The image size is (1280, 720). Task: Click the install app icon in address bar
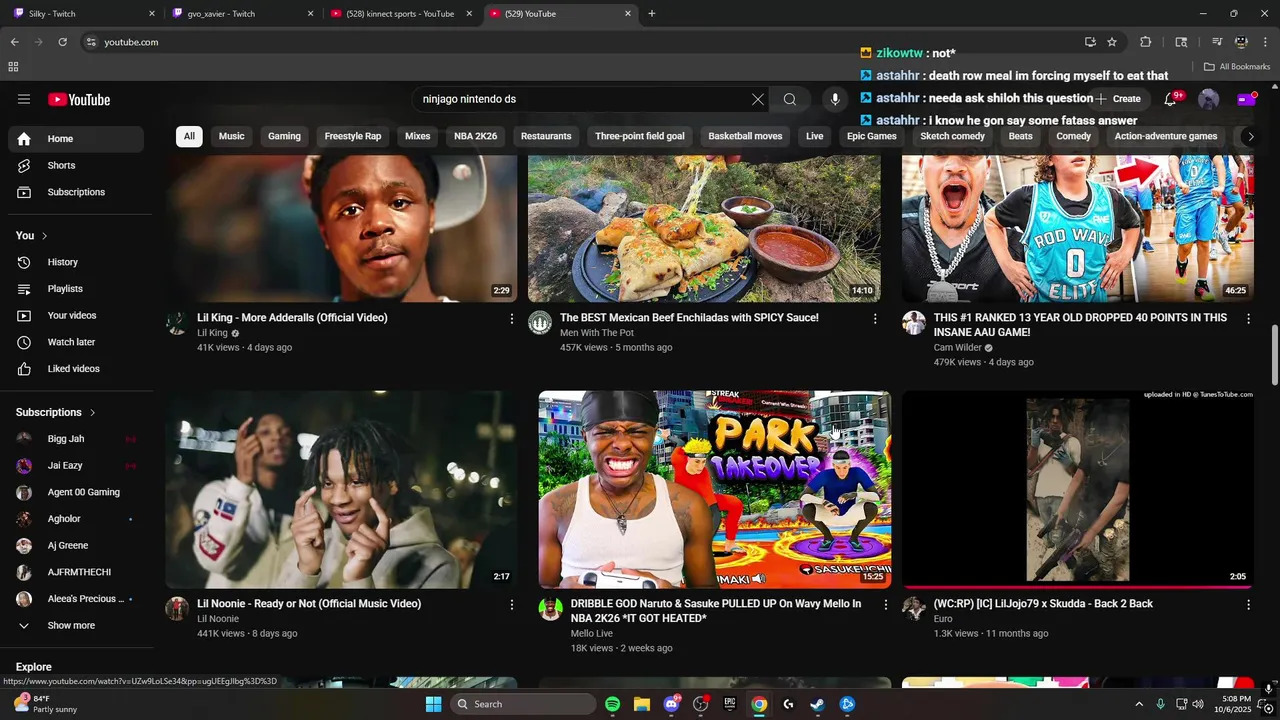(1090, 42)
